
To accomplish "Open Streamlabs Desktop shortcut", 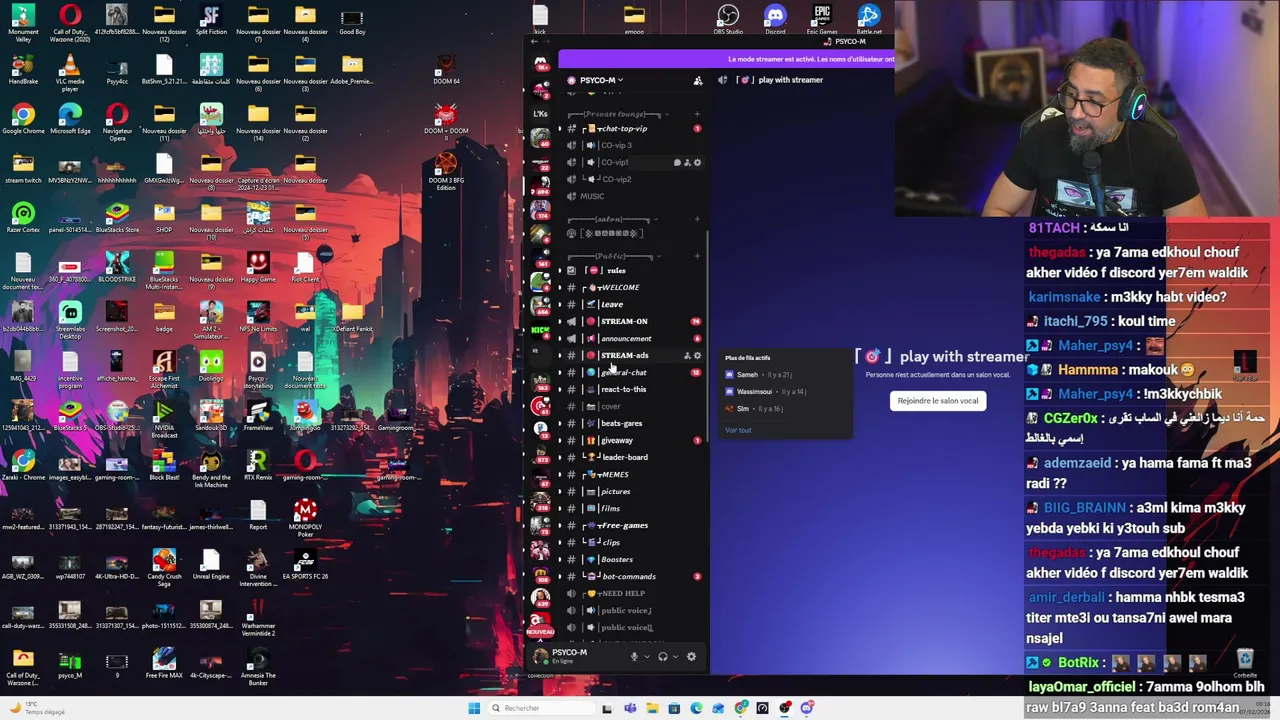I will tap(70, 320).
